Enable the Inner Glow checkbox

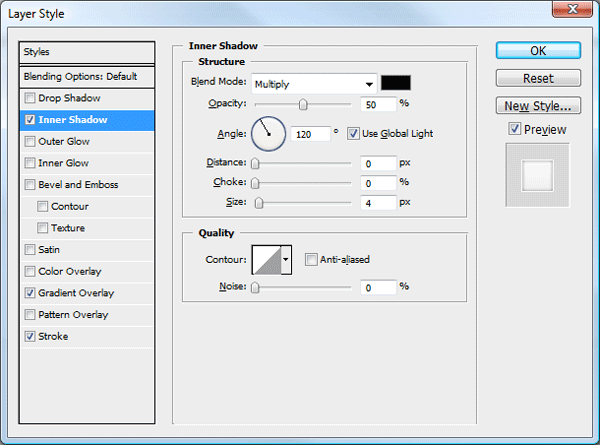click(29, 163)
